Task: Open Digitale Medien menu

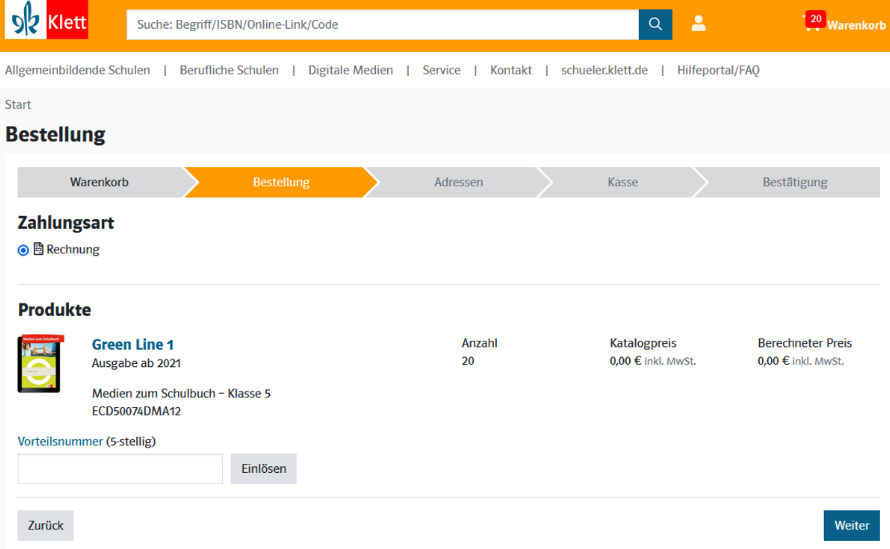Action: tap(351, 70)
